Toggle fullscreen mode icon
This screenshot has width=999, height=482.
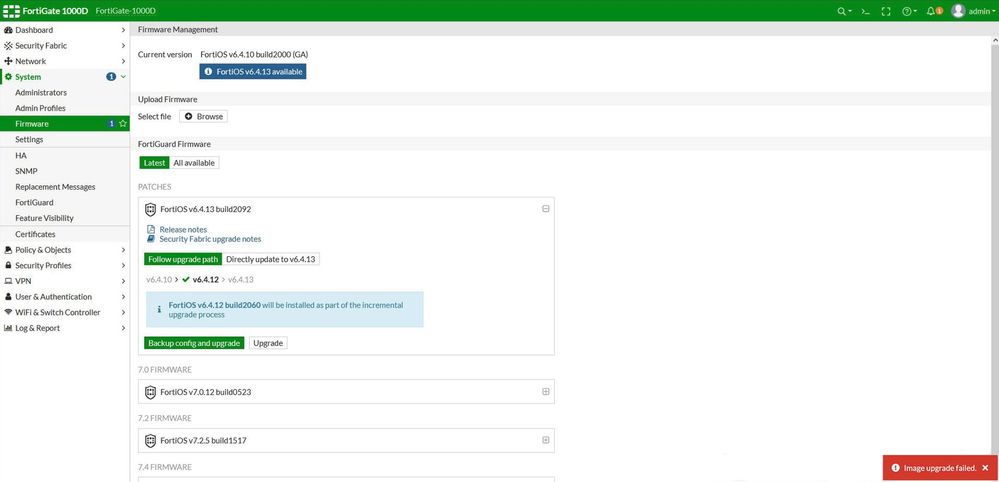886,11
